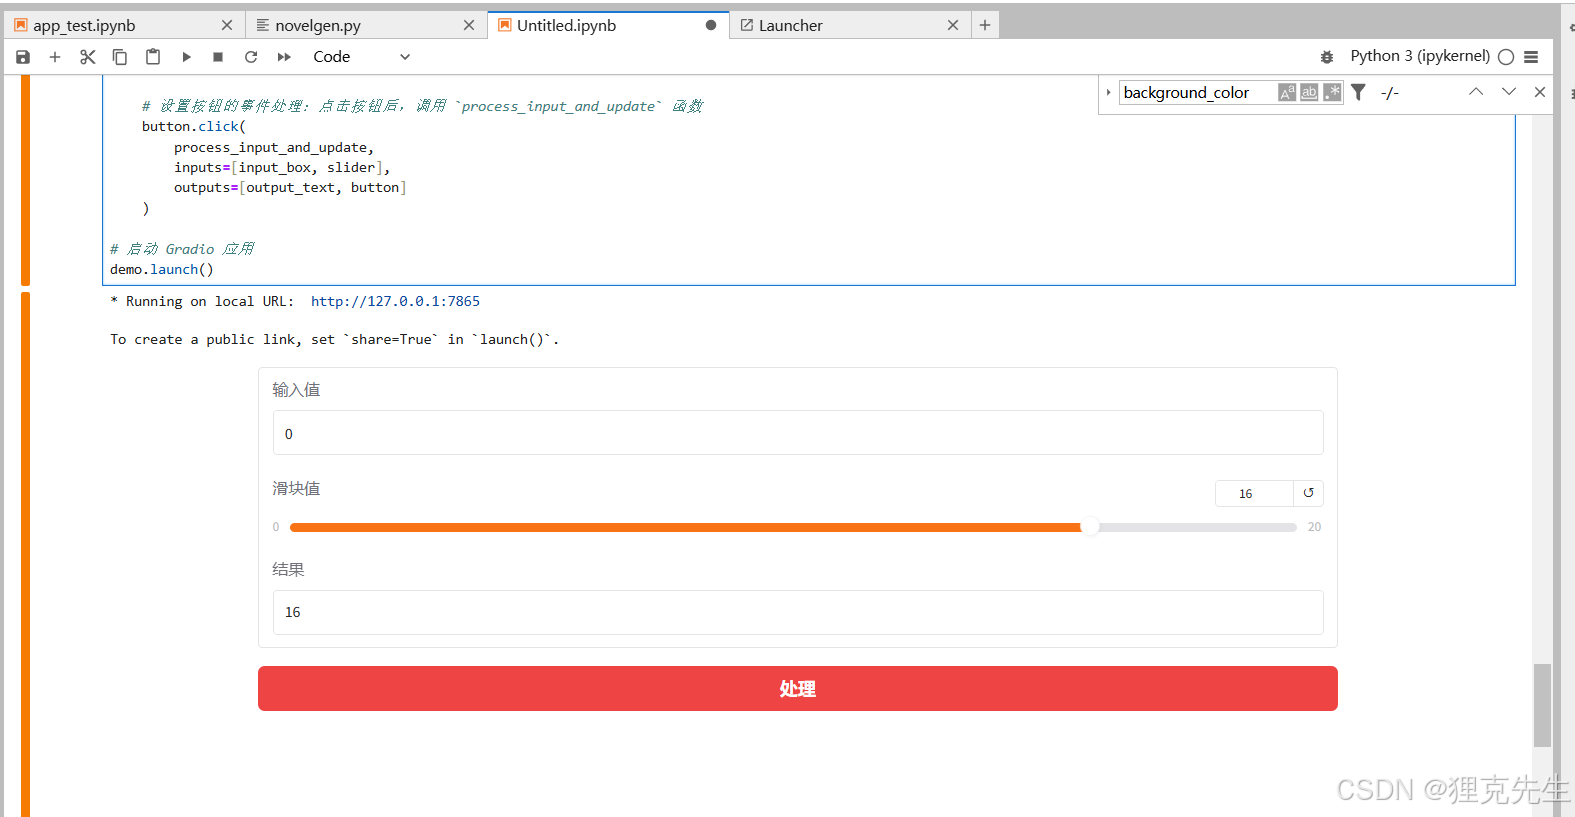Interrupt the kernel with stop icon
Viewport: 1575px width, 817px height.
click(218, 57)
